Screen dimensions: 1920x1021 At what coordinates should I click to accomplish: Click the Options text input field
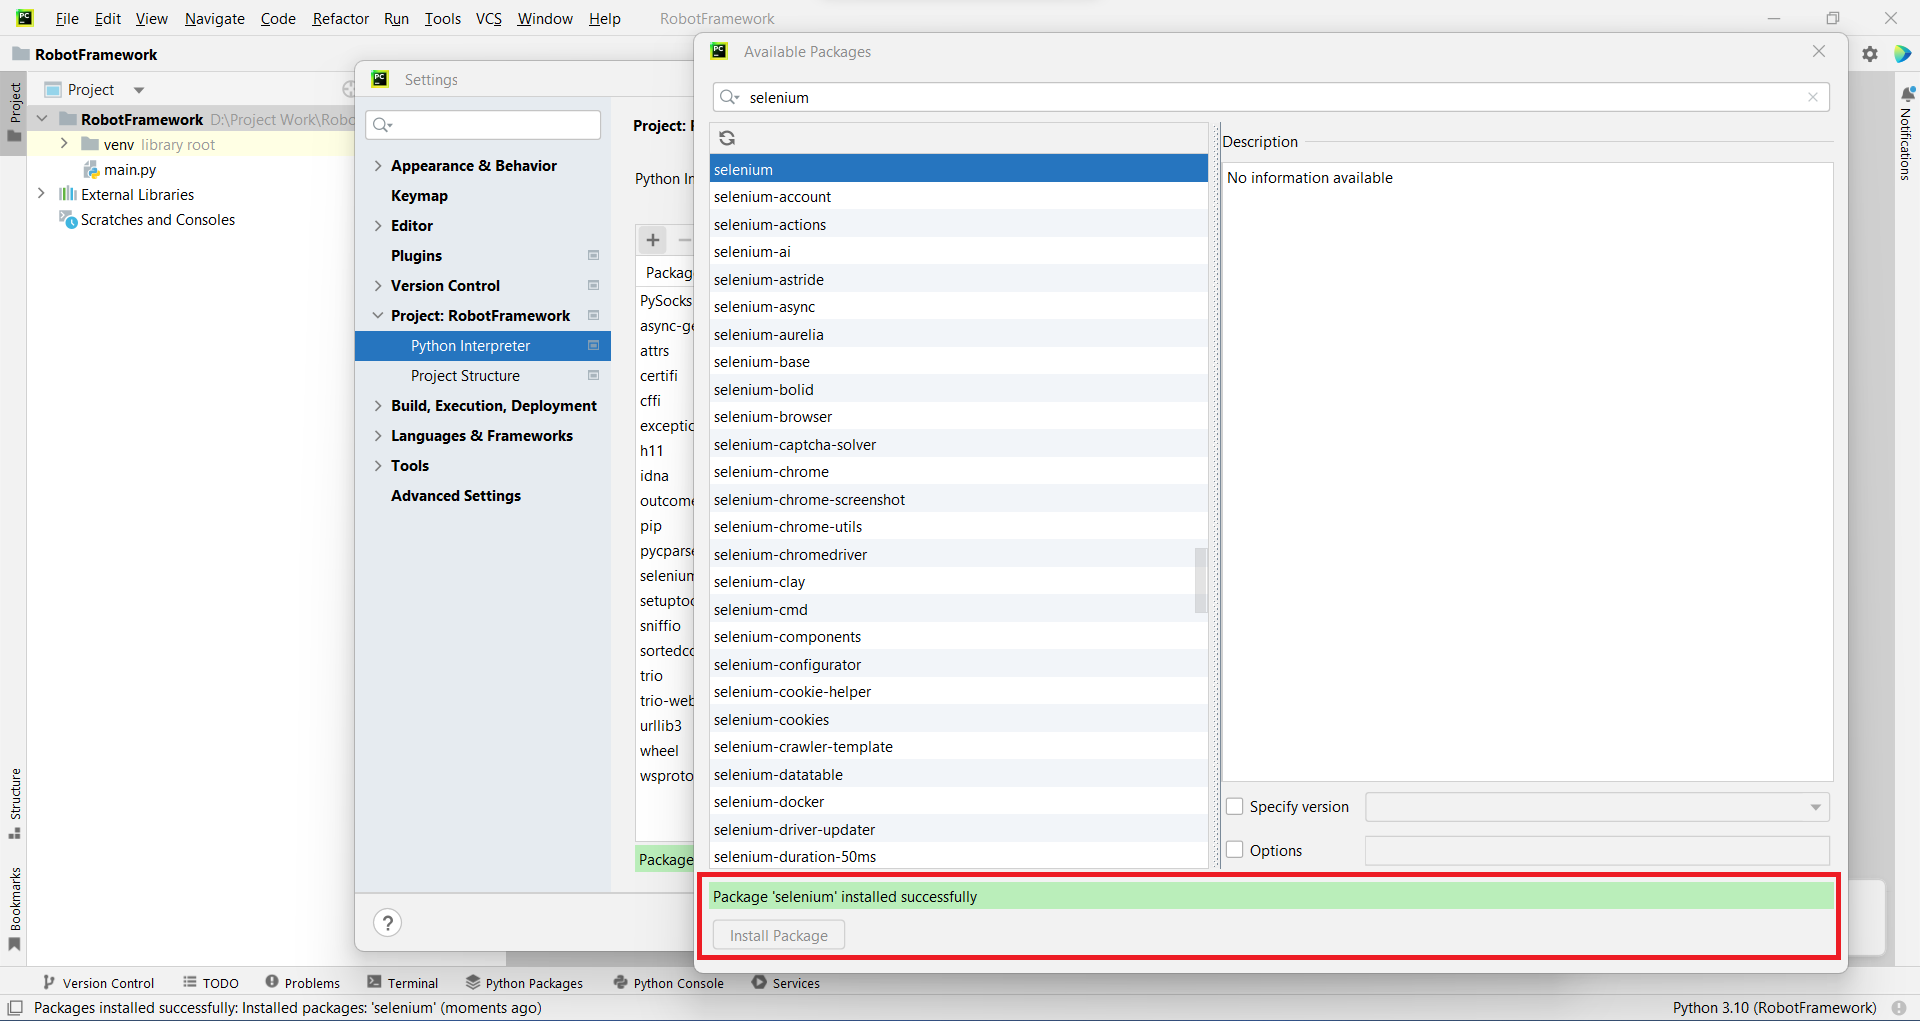coord(1597,850)
